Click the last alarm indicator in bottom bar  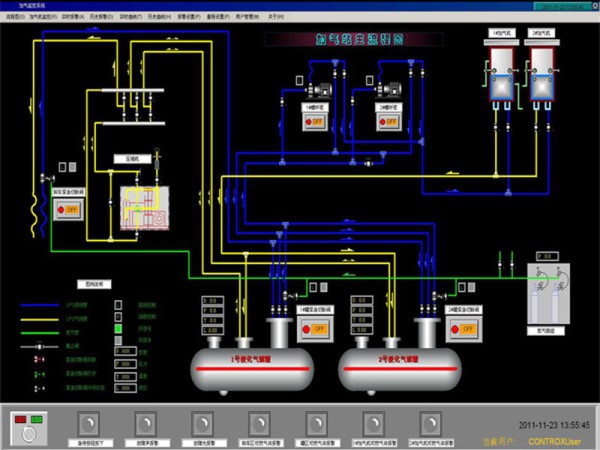tap(429, 421)
